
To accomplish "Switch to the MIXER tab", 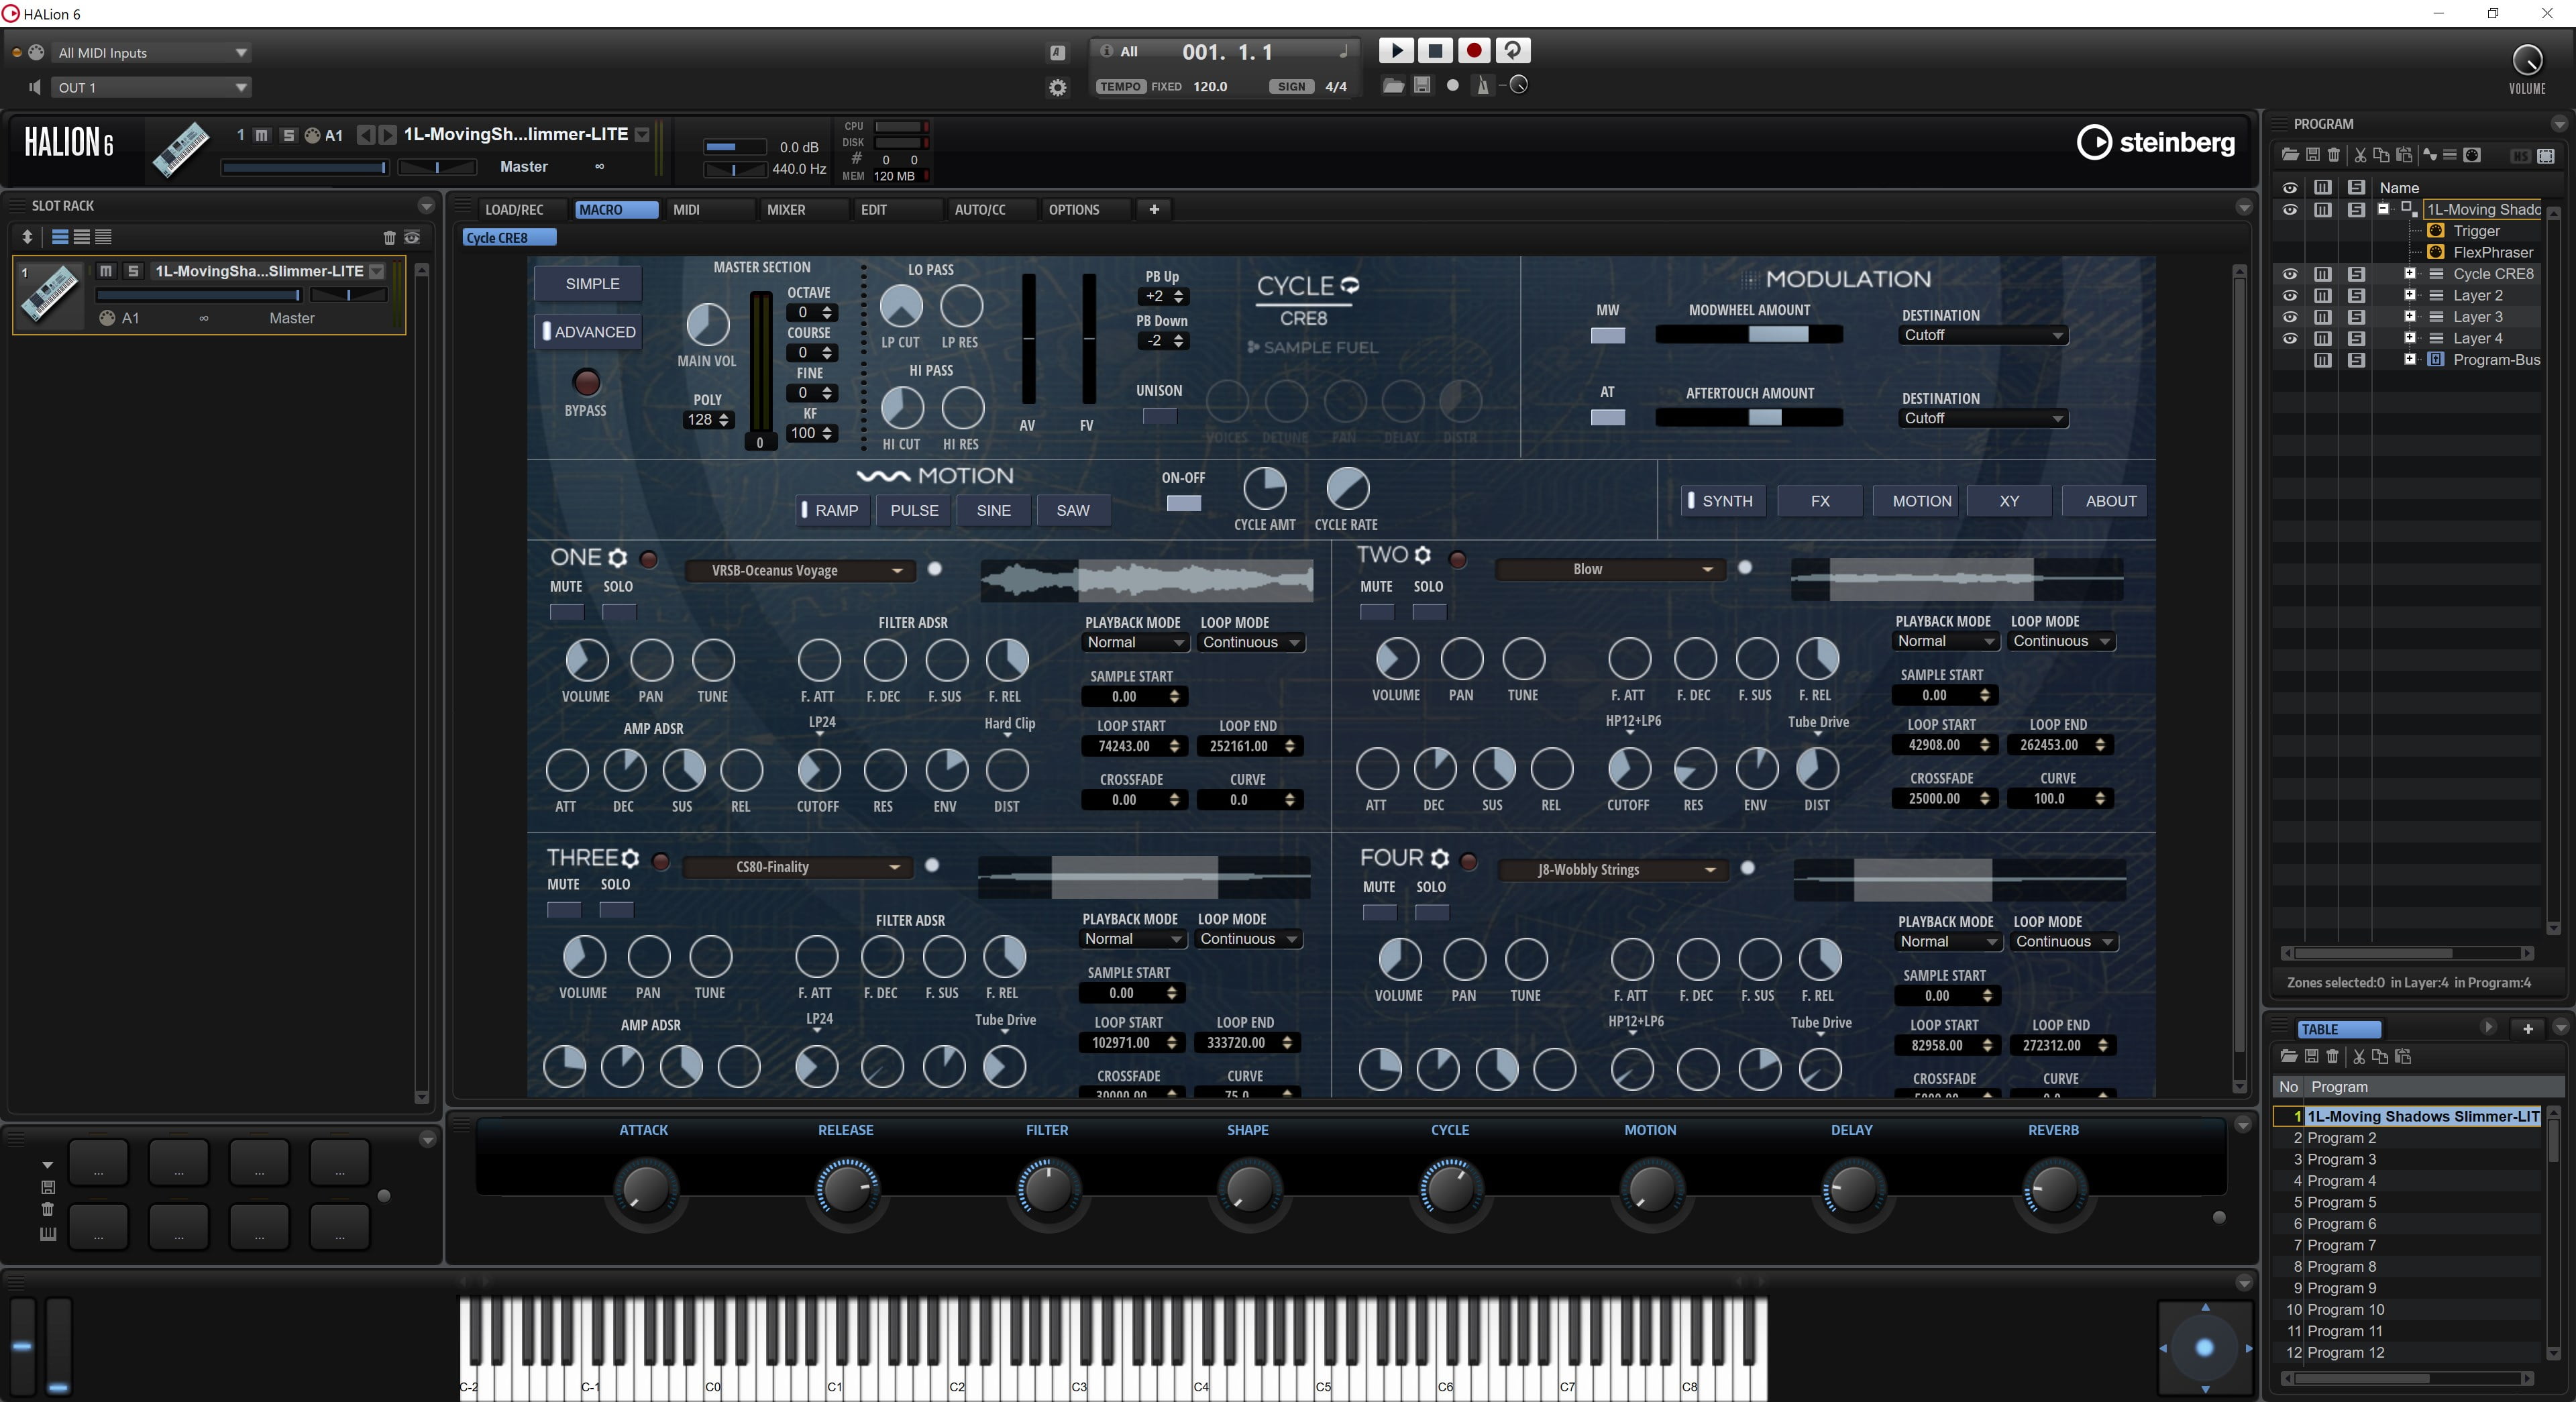I will tap(786, 209).
